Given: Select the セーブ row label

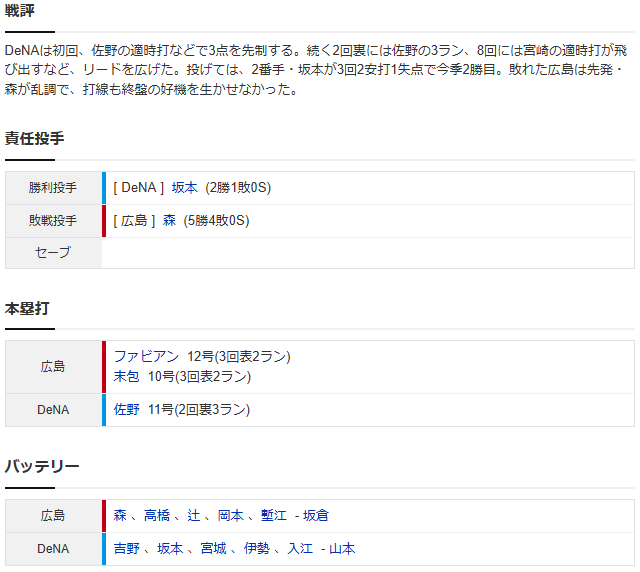Looking at the screenshot, I should point(53,253).
